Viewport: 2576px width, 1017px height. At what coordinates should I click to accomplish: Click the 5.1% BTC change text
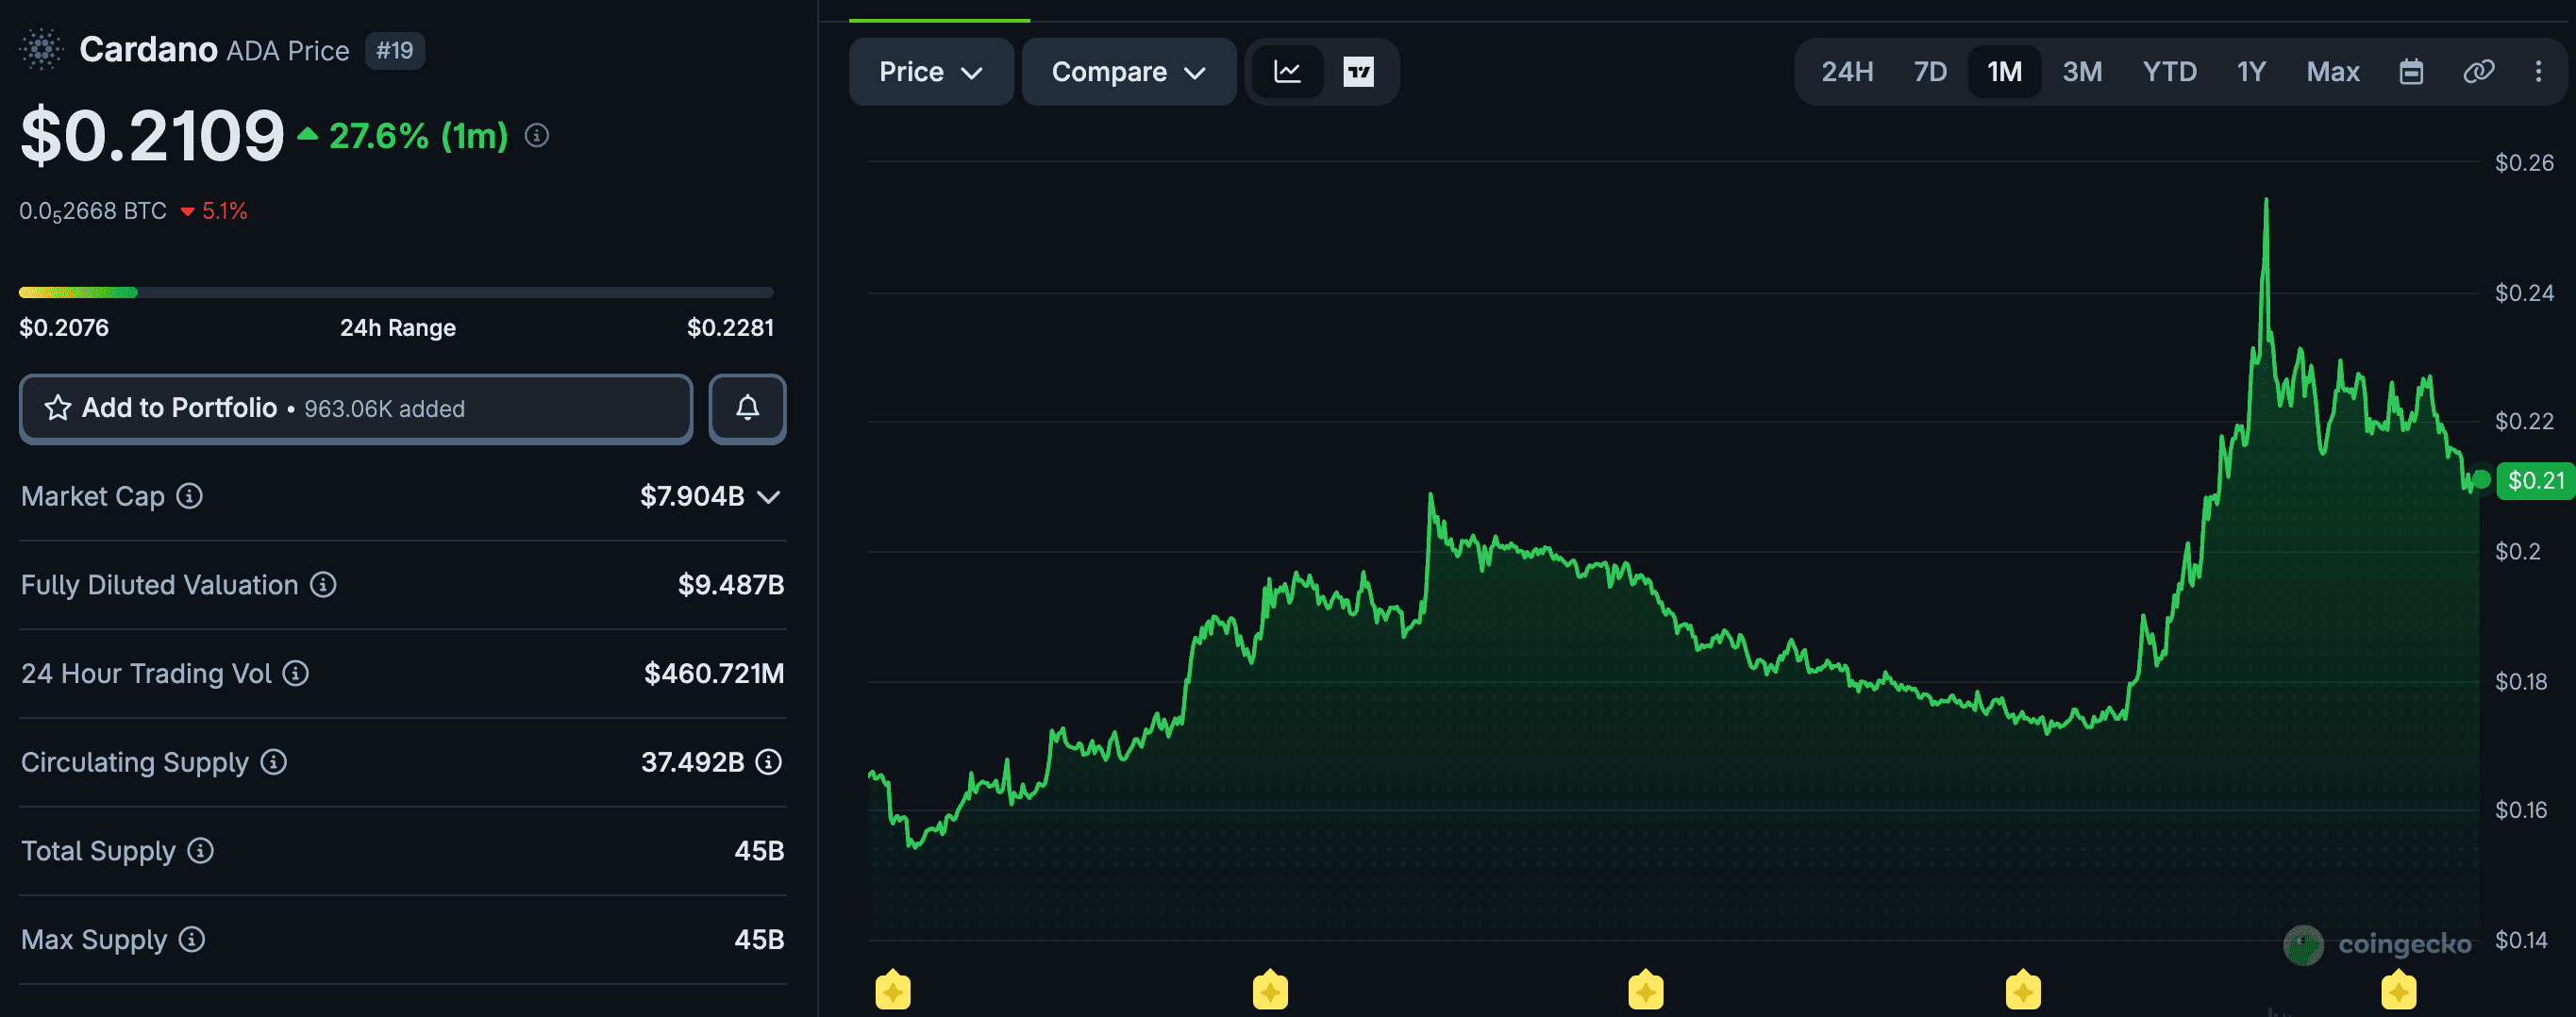click(224, 211)
